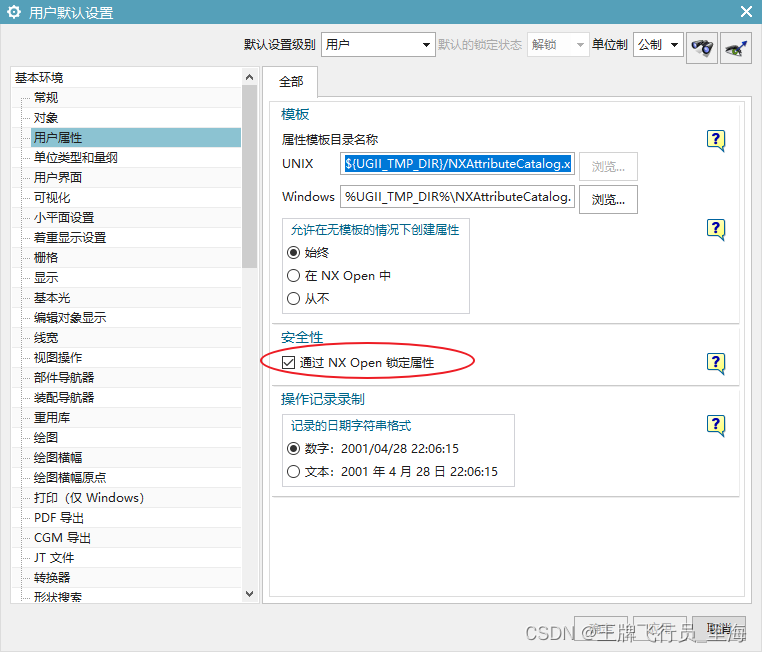Select 着重显示设置 in the settings tree
Viewport: 762px width, 652px height.
[x=70, y=238]
